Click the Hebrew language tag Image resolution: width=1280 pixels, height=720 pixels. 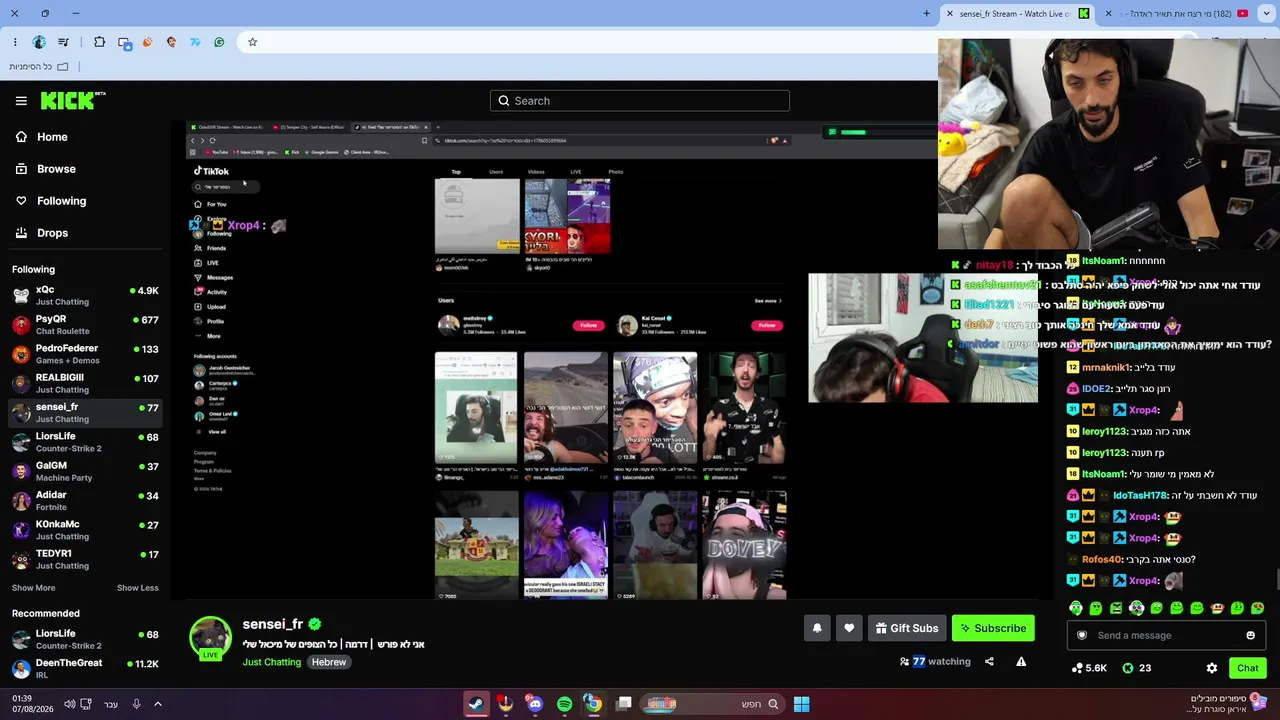tap(328, 662)
